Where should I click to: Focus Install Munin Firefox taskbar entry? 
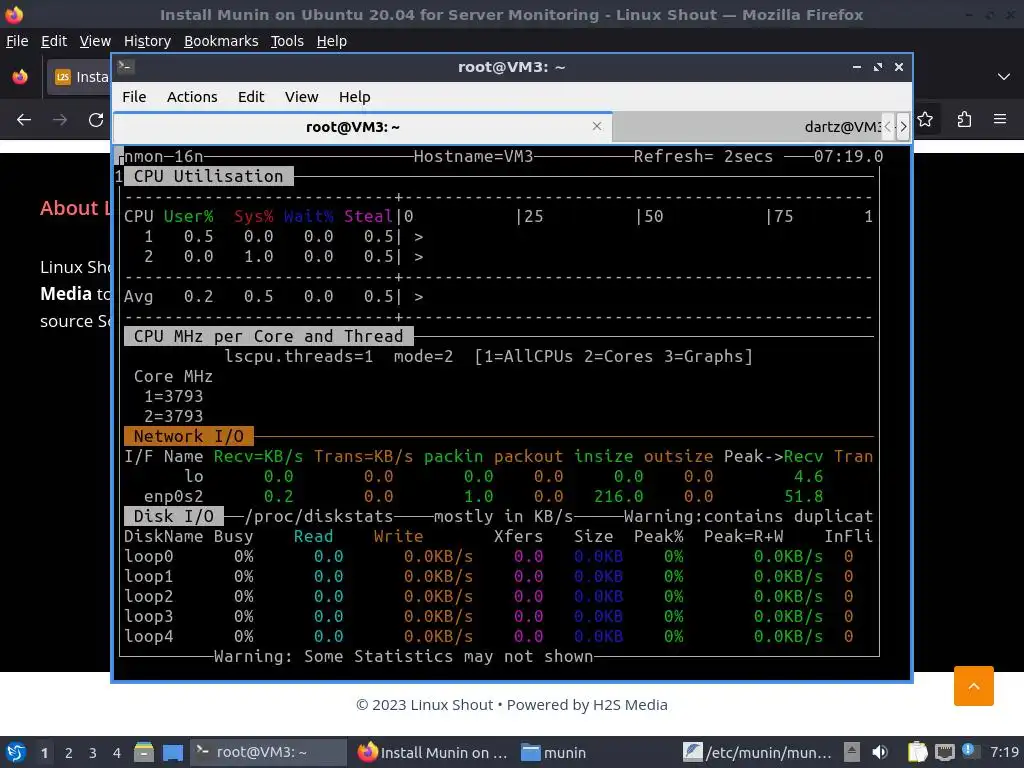coord(434,752)
